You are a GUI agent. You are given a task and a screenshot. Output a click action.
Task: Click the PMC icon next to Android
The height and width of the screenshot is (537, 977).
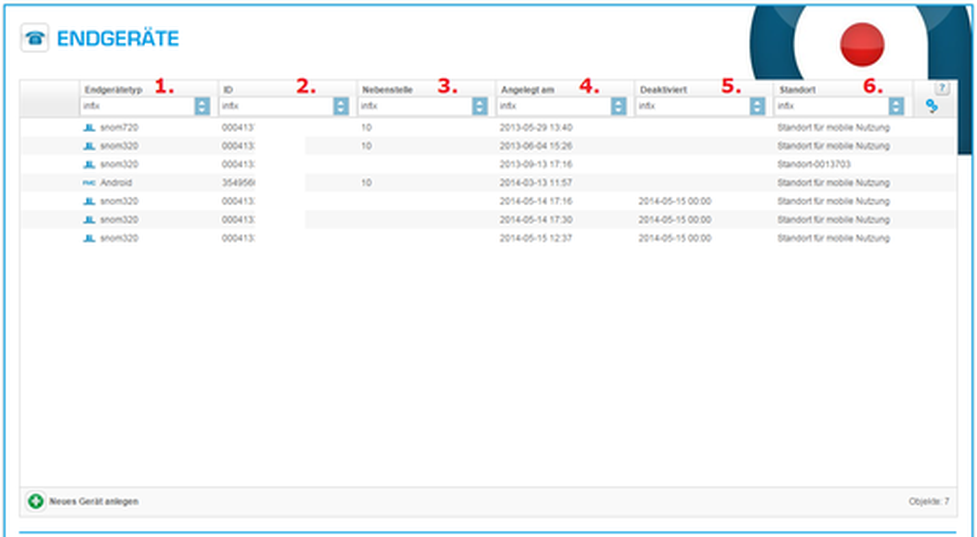point(89,183)
